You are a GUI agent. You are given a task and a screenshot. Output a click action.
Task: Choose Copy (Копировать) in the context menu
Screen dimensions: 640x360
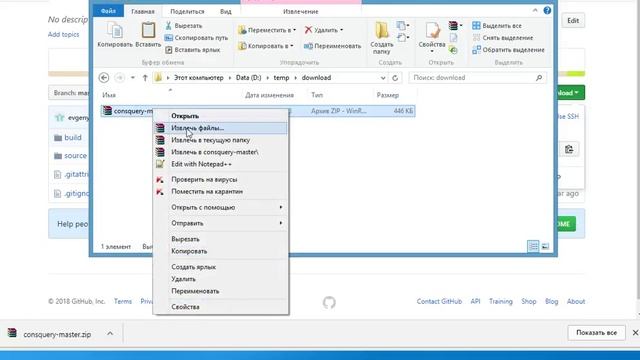click(x=220, y=251)
